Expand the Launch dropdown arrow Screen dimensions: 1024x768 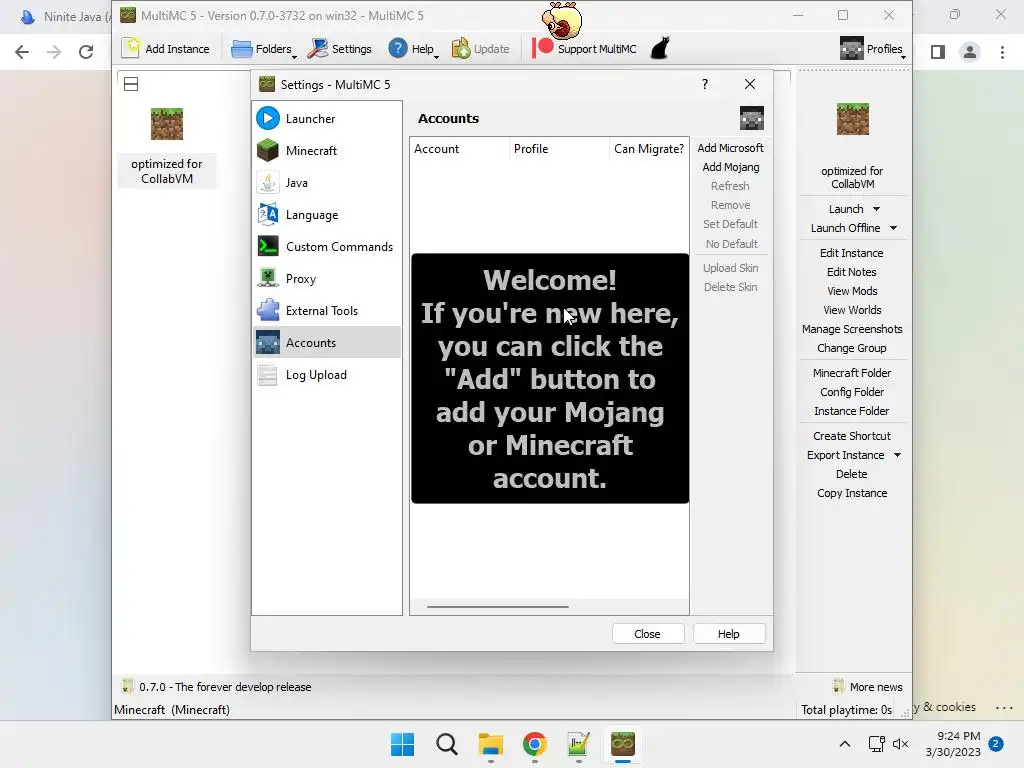pos(876,209)
